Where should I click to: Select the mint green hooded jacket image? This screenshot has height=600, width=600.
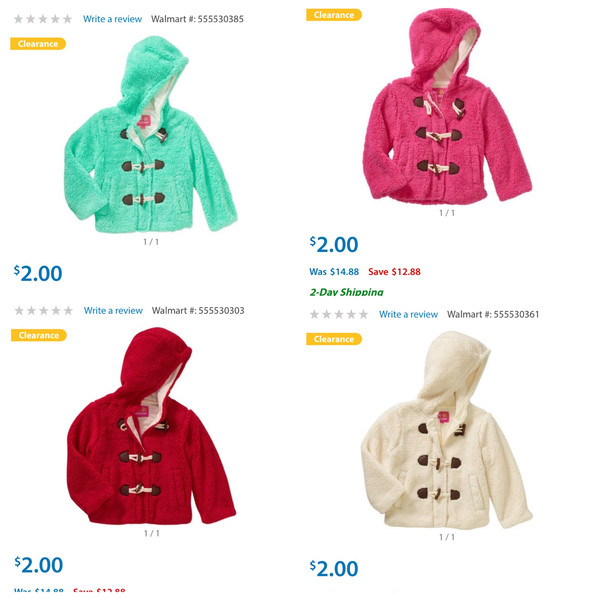(x=151, y=134)
